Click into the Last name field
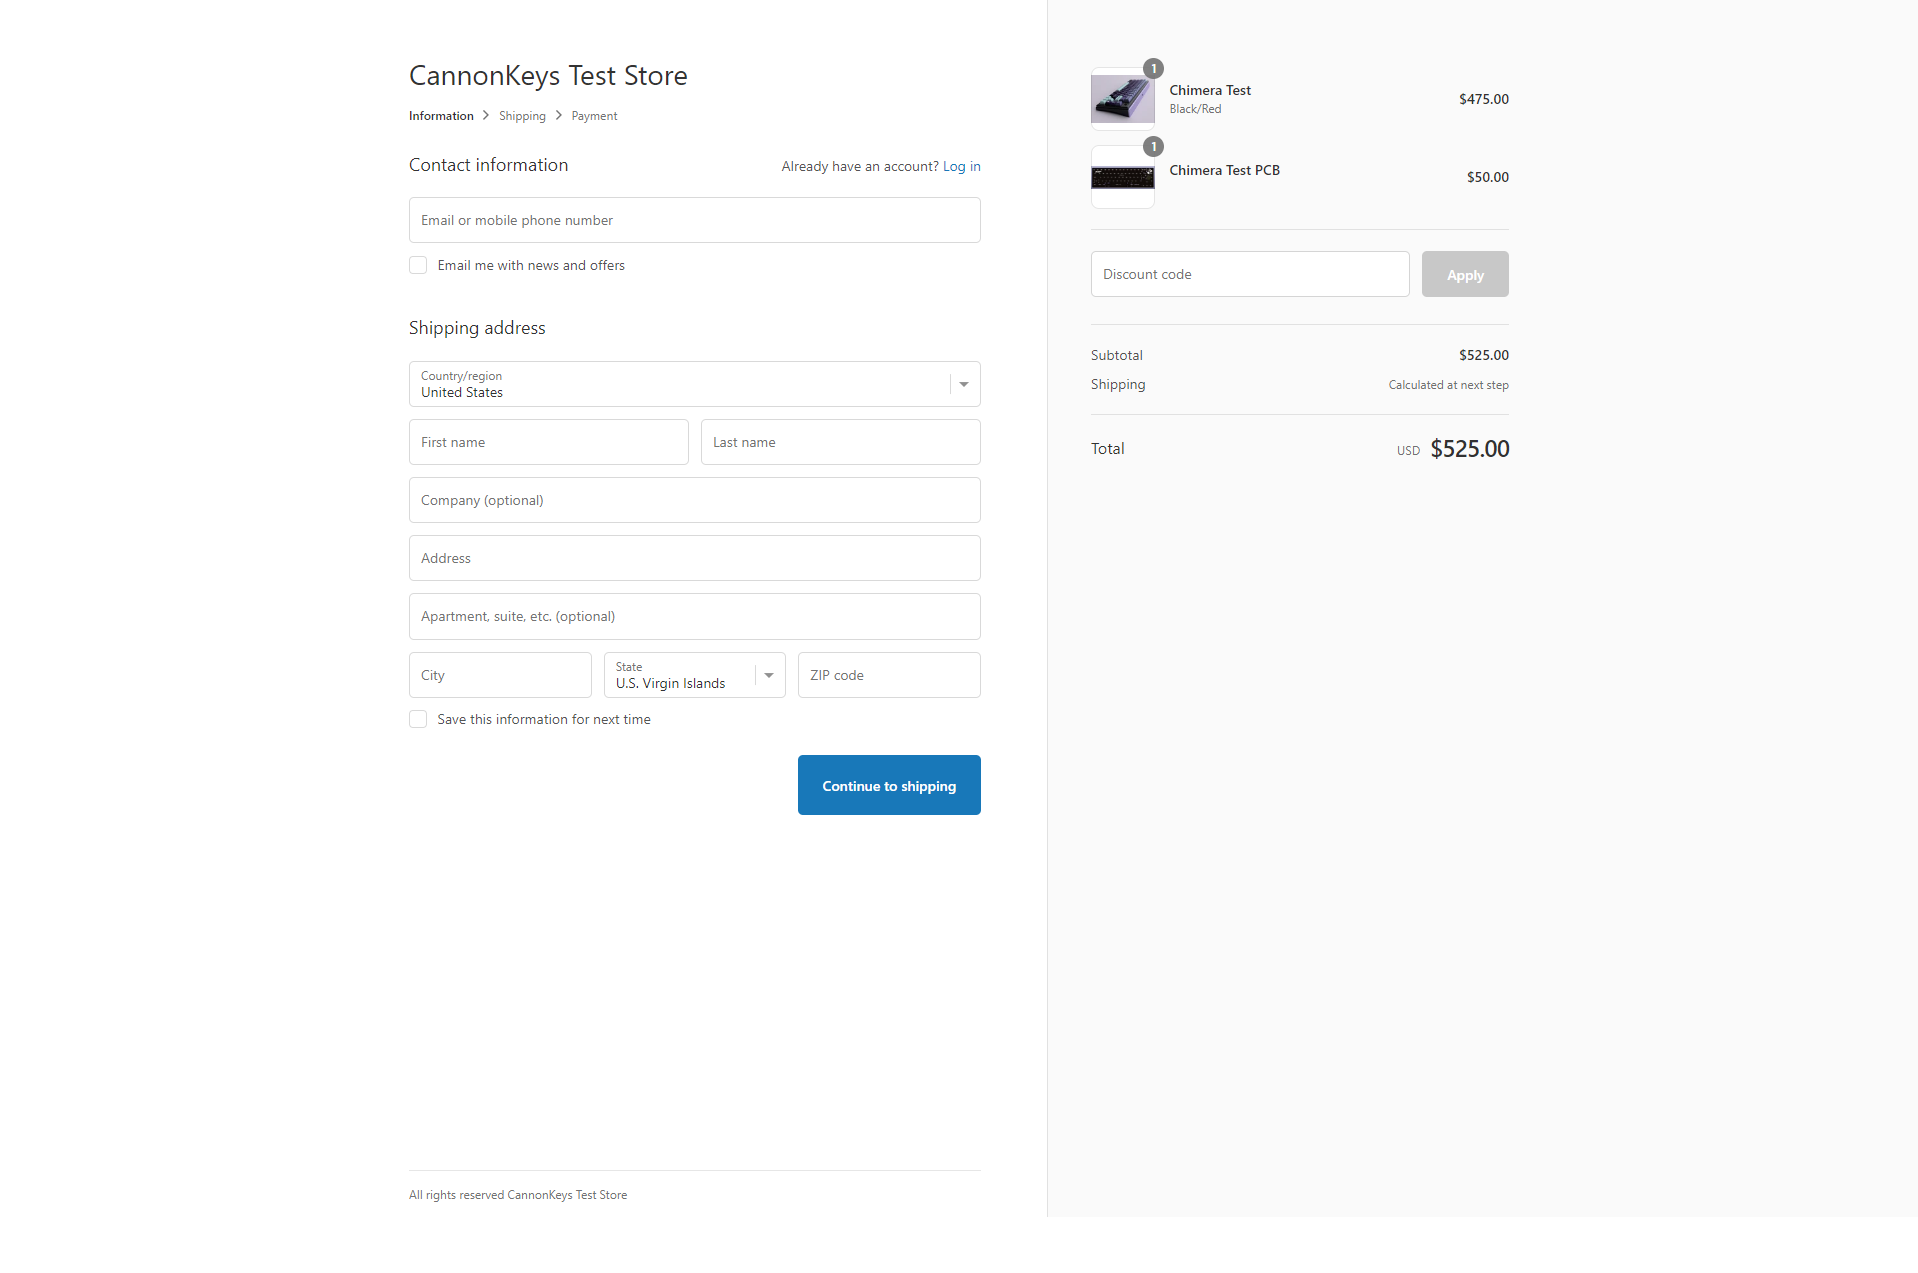Viewport: 1918px width, 1273px height. click(840, 442)
